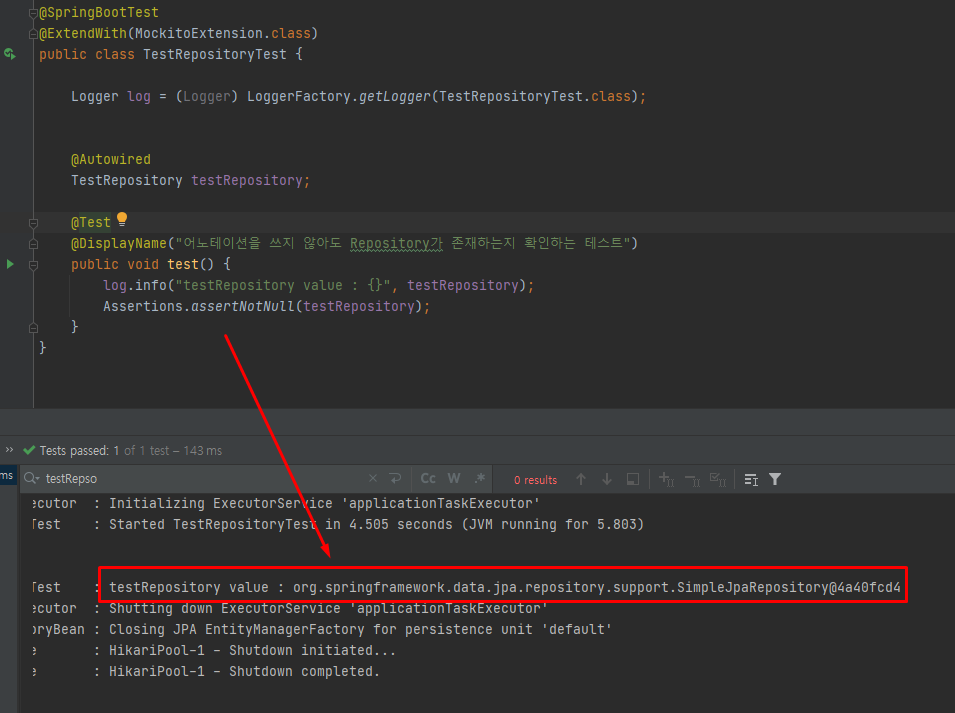Enable regex search (.*) option
955x713 pixels.
point(478,478)
